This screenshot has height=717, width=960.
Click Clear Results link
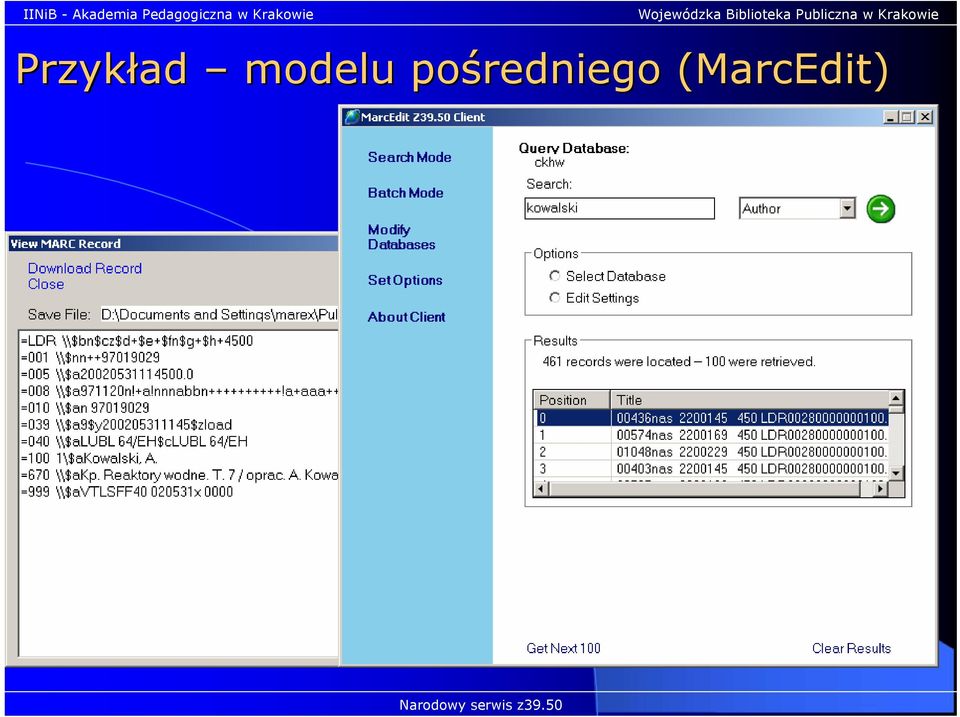(x=852, y=648)
